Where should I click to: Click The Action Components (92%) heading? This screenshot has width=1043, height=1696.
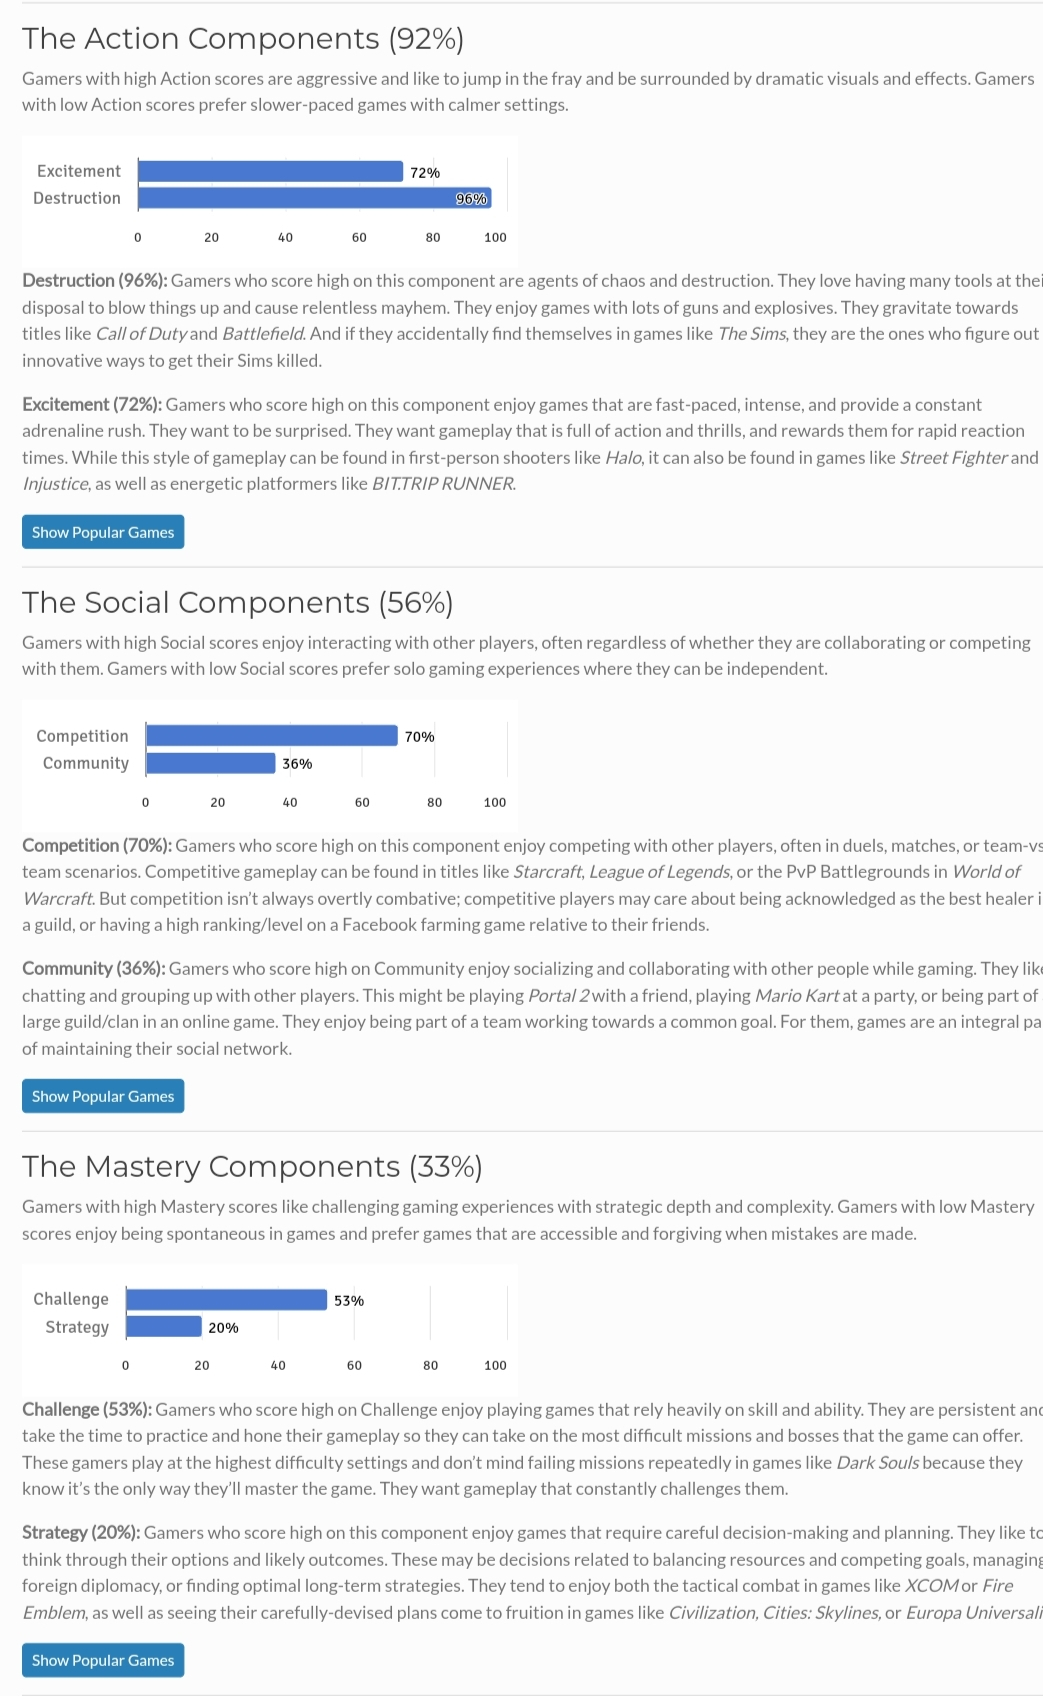(x=243, y=38)
